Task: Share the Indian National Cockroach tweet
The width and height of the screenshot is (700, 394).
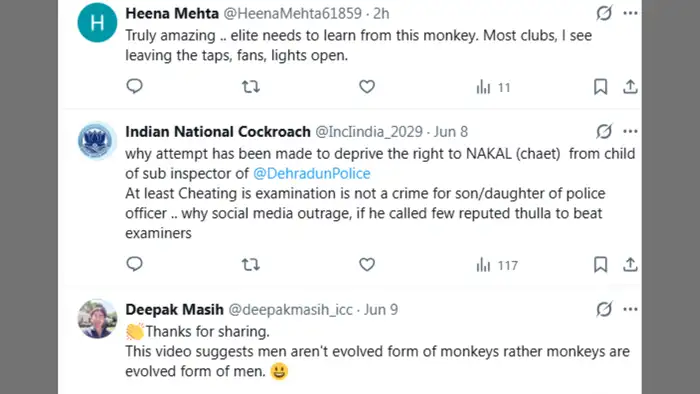Action: (x=630, y=265)
